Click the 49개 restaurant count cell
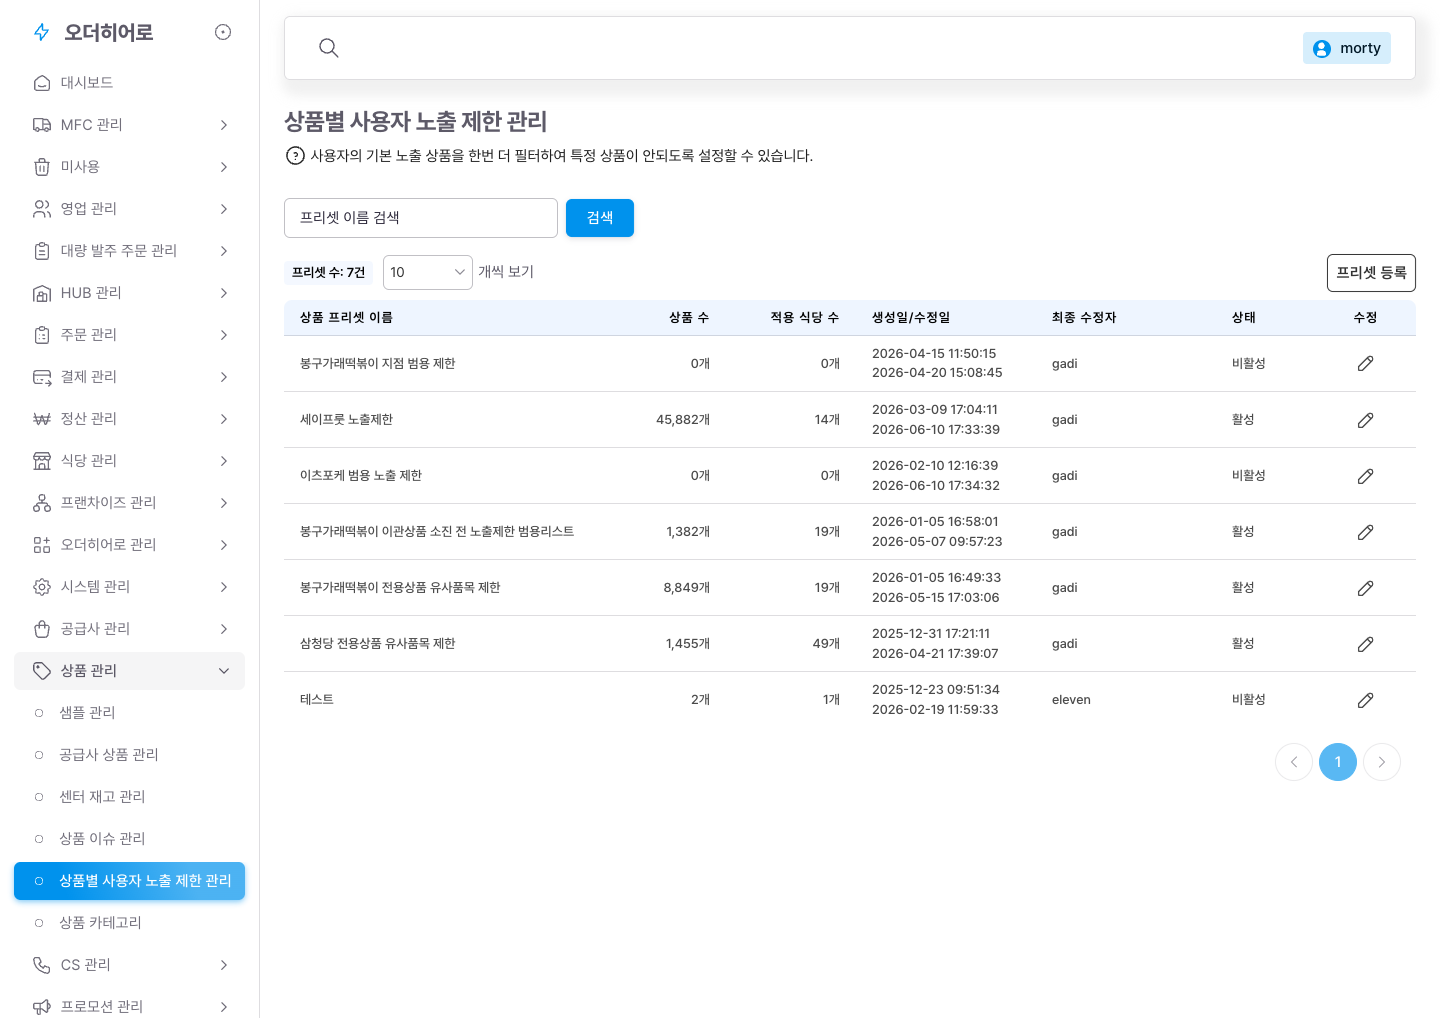The image size is (1440, 1018). 826,644
